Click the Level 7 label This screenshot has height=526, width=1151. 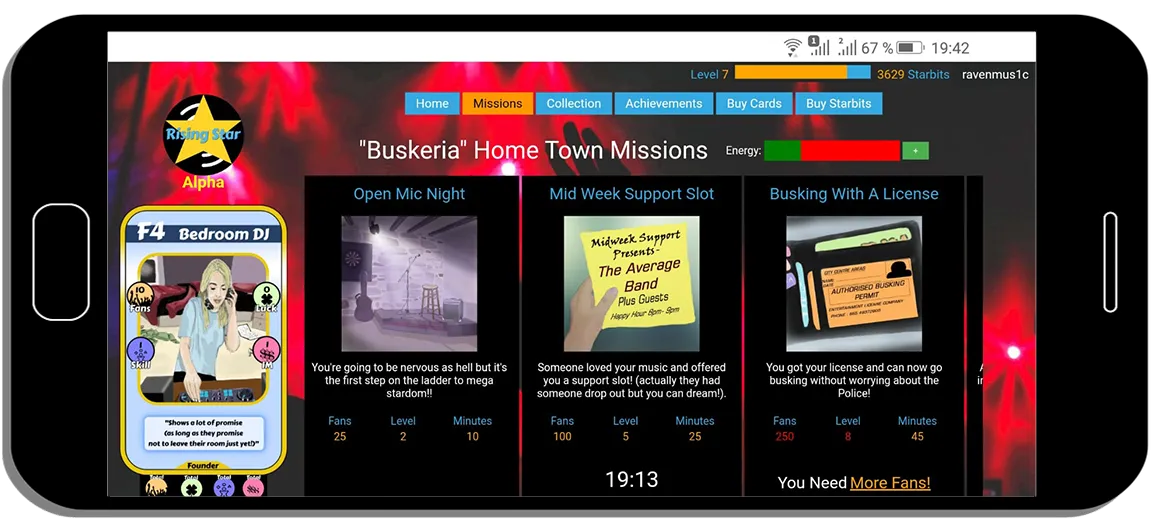pos(709,74)
